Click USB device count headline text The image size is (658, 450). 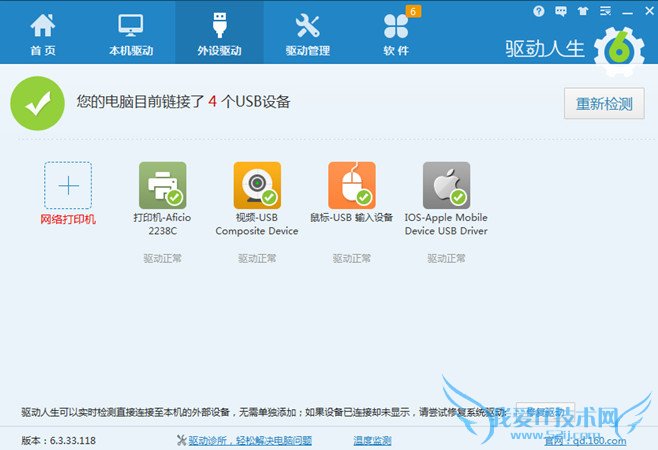click(183, 102)
